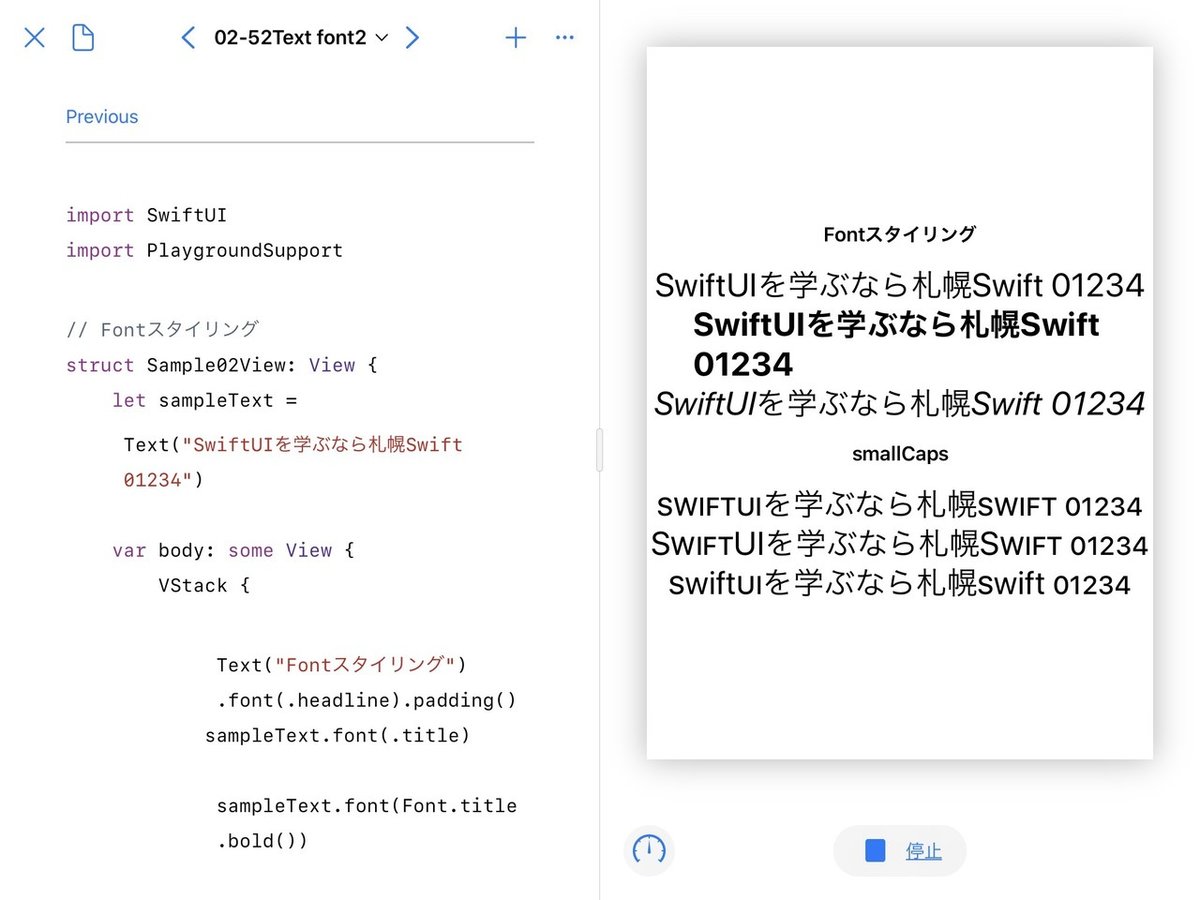1200x900 pixels.
Task: Tap the 'sampleText.font(Font.title' code line
Action: click(x=366, y=805)
